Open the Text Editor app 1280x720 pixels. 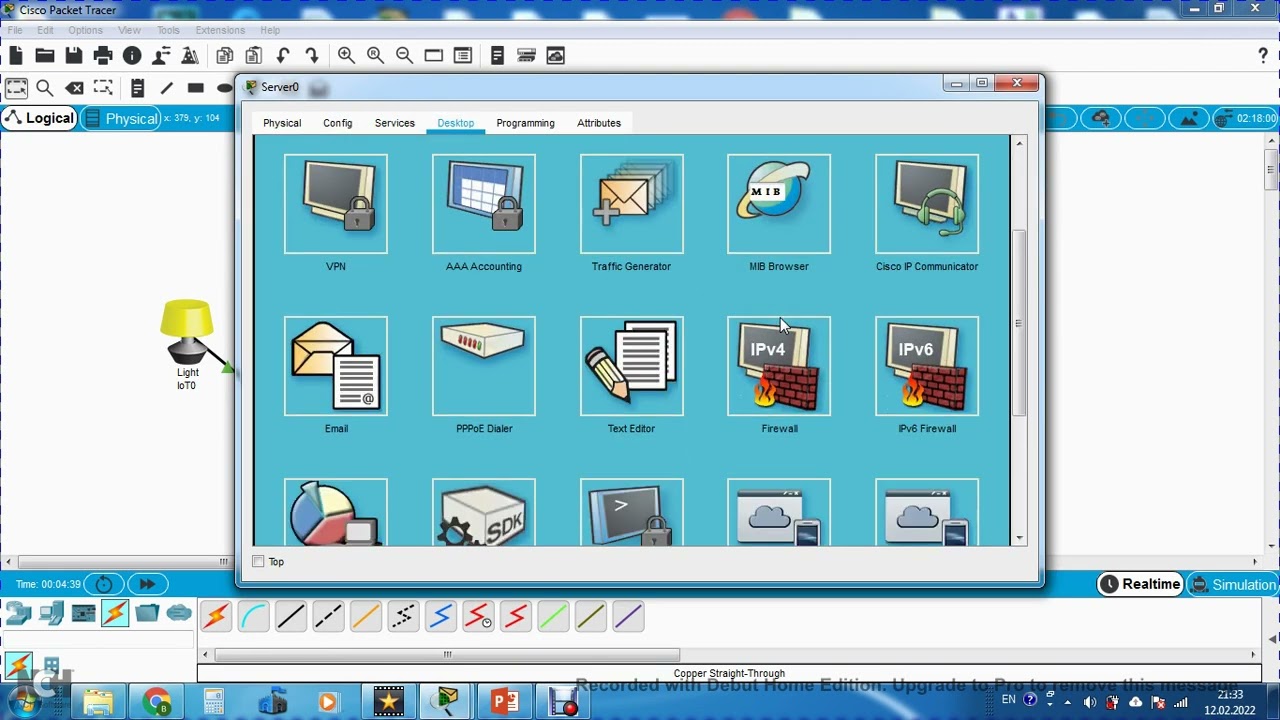click(x=632, y=366)
